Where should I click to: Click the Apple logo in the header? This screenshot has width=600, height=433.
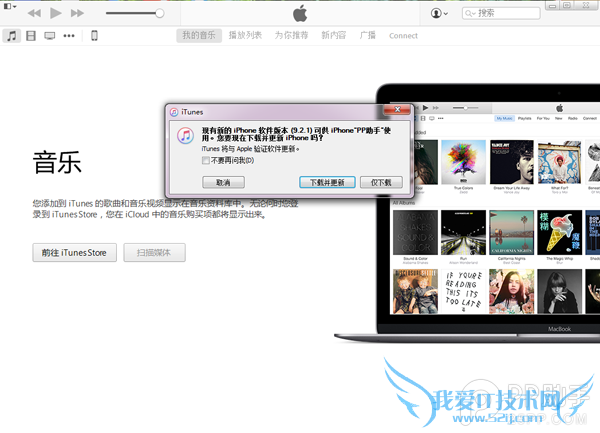pos(300,13)
